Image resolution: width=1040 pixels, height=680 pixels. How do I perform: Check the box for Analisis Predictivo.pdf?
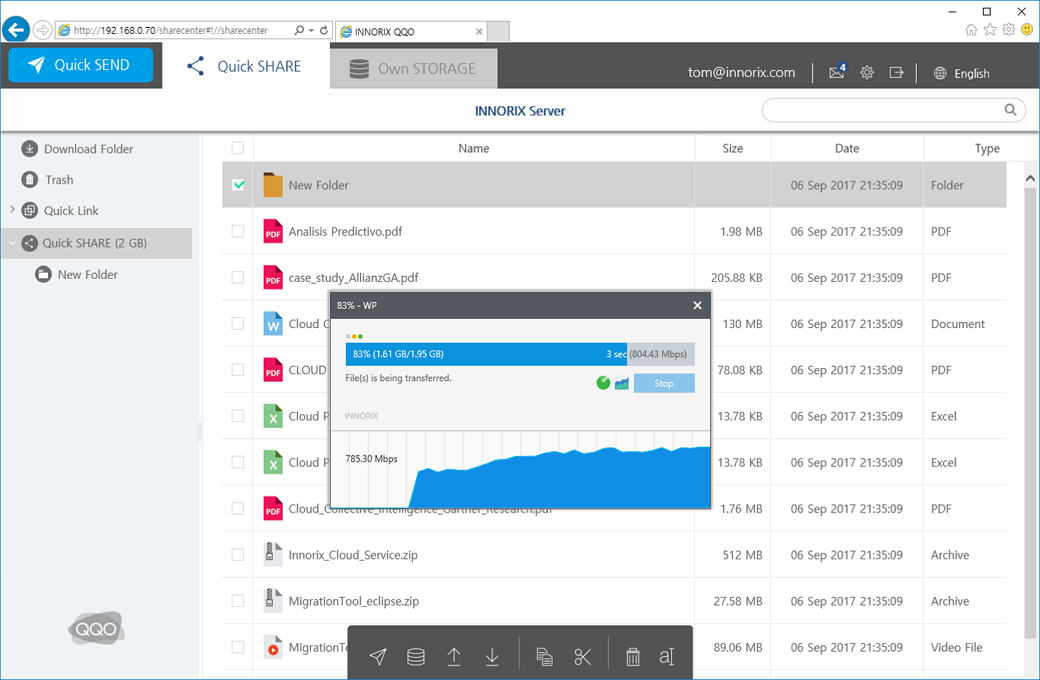tap(238, 231)
